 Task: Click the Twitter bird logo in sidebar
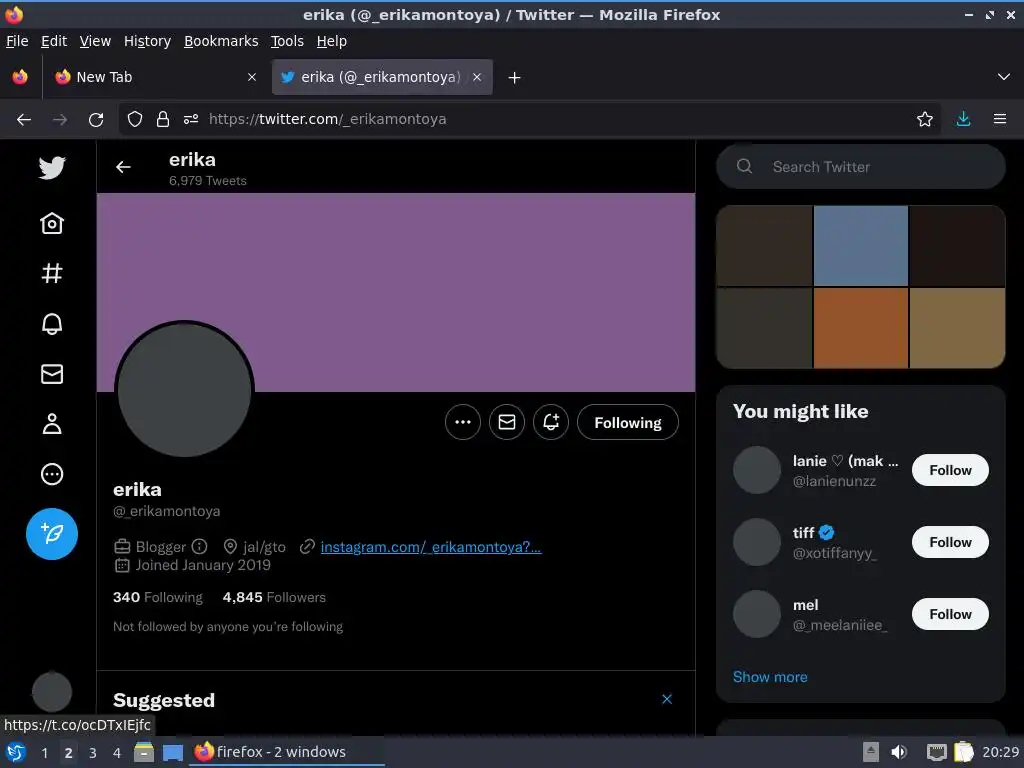click(52, 168)
